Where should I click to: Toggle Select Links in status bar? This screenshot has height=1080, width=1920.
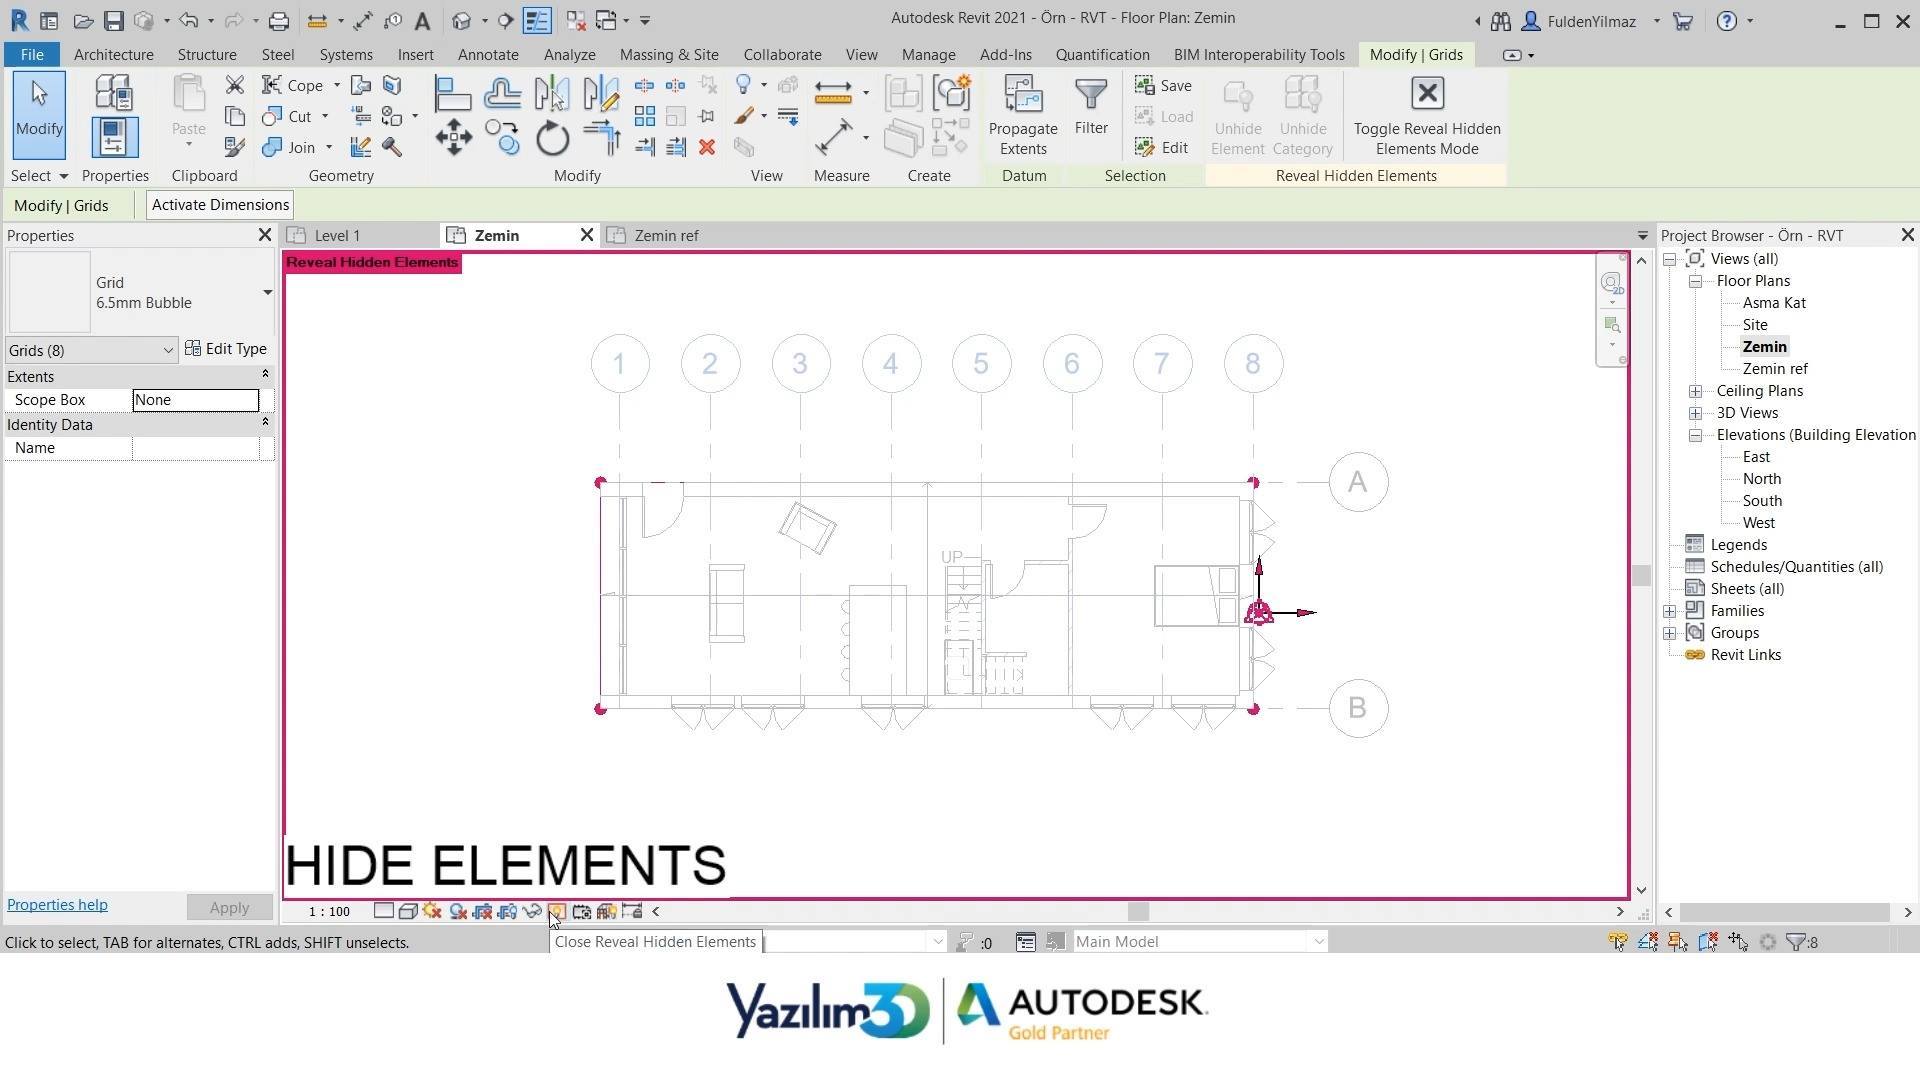click(x=1618, y=942)
